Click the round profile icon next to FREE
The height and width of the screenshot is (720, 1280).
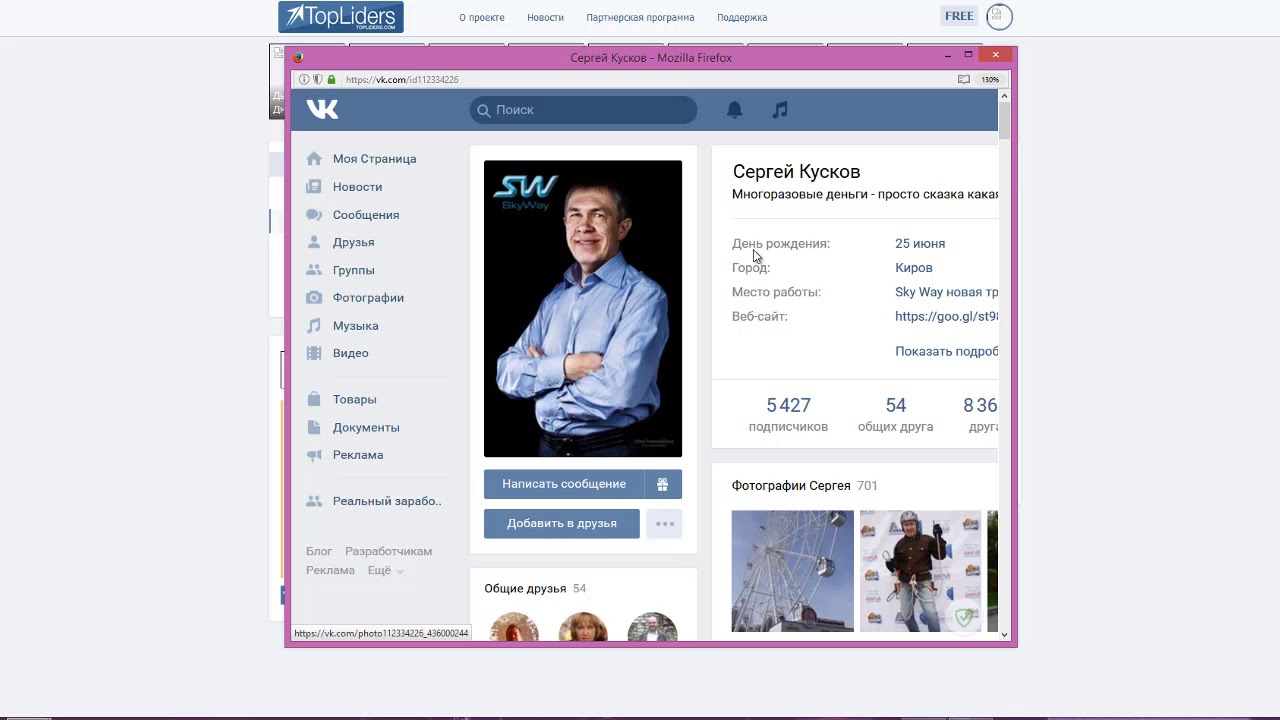click(999, 16)
